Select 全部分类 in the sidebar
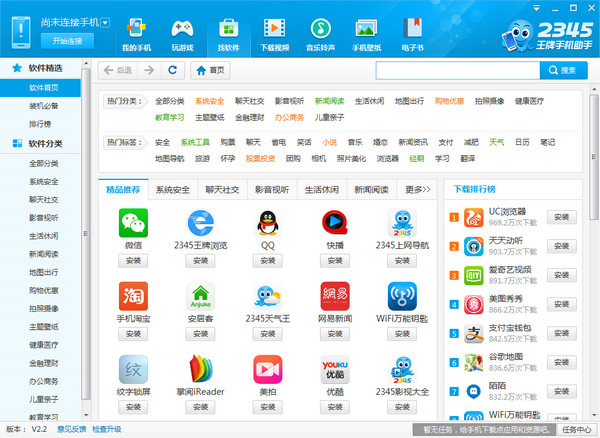This screenshot has height=438, width=600. [x=44, y=164]
